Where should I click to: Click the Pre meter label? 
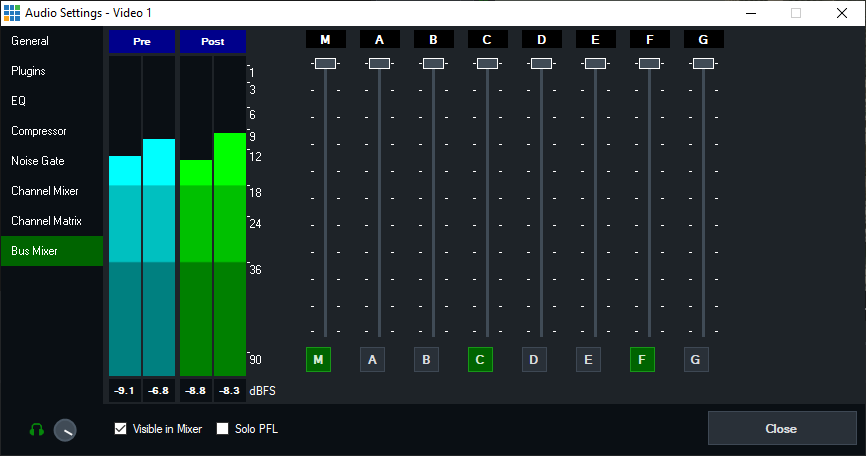(141, 42)
